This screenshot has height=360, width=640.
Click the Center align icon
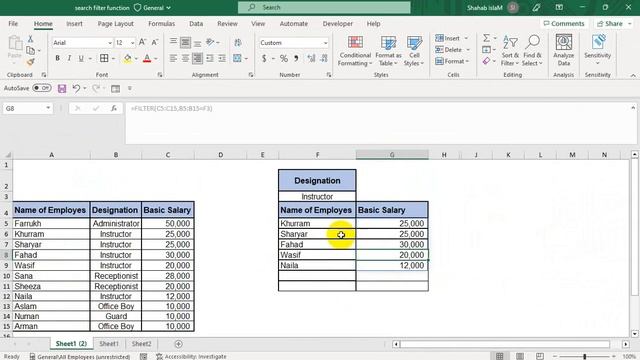pyautogui.click(x=185, y=59)
